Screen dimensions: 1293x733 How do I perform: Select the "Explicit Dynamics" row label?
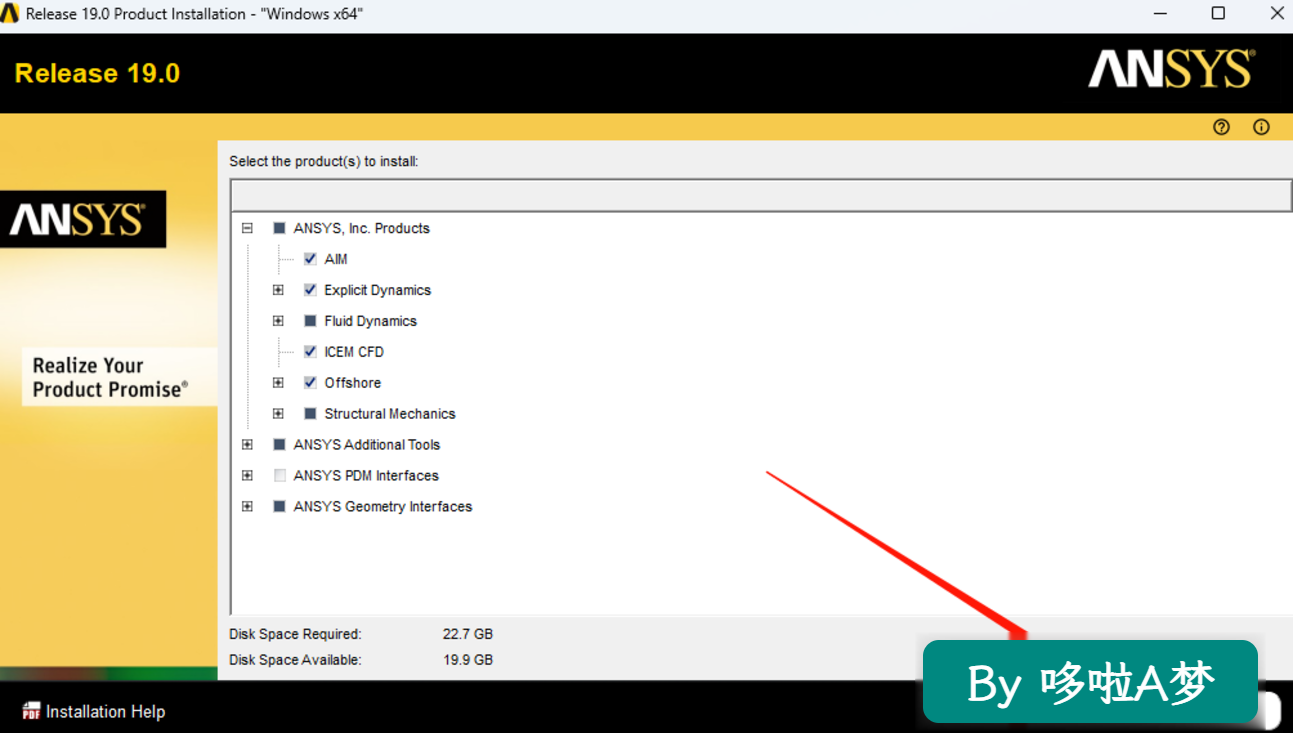click(x=378, y=290)
